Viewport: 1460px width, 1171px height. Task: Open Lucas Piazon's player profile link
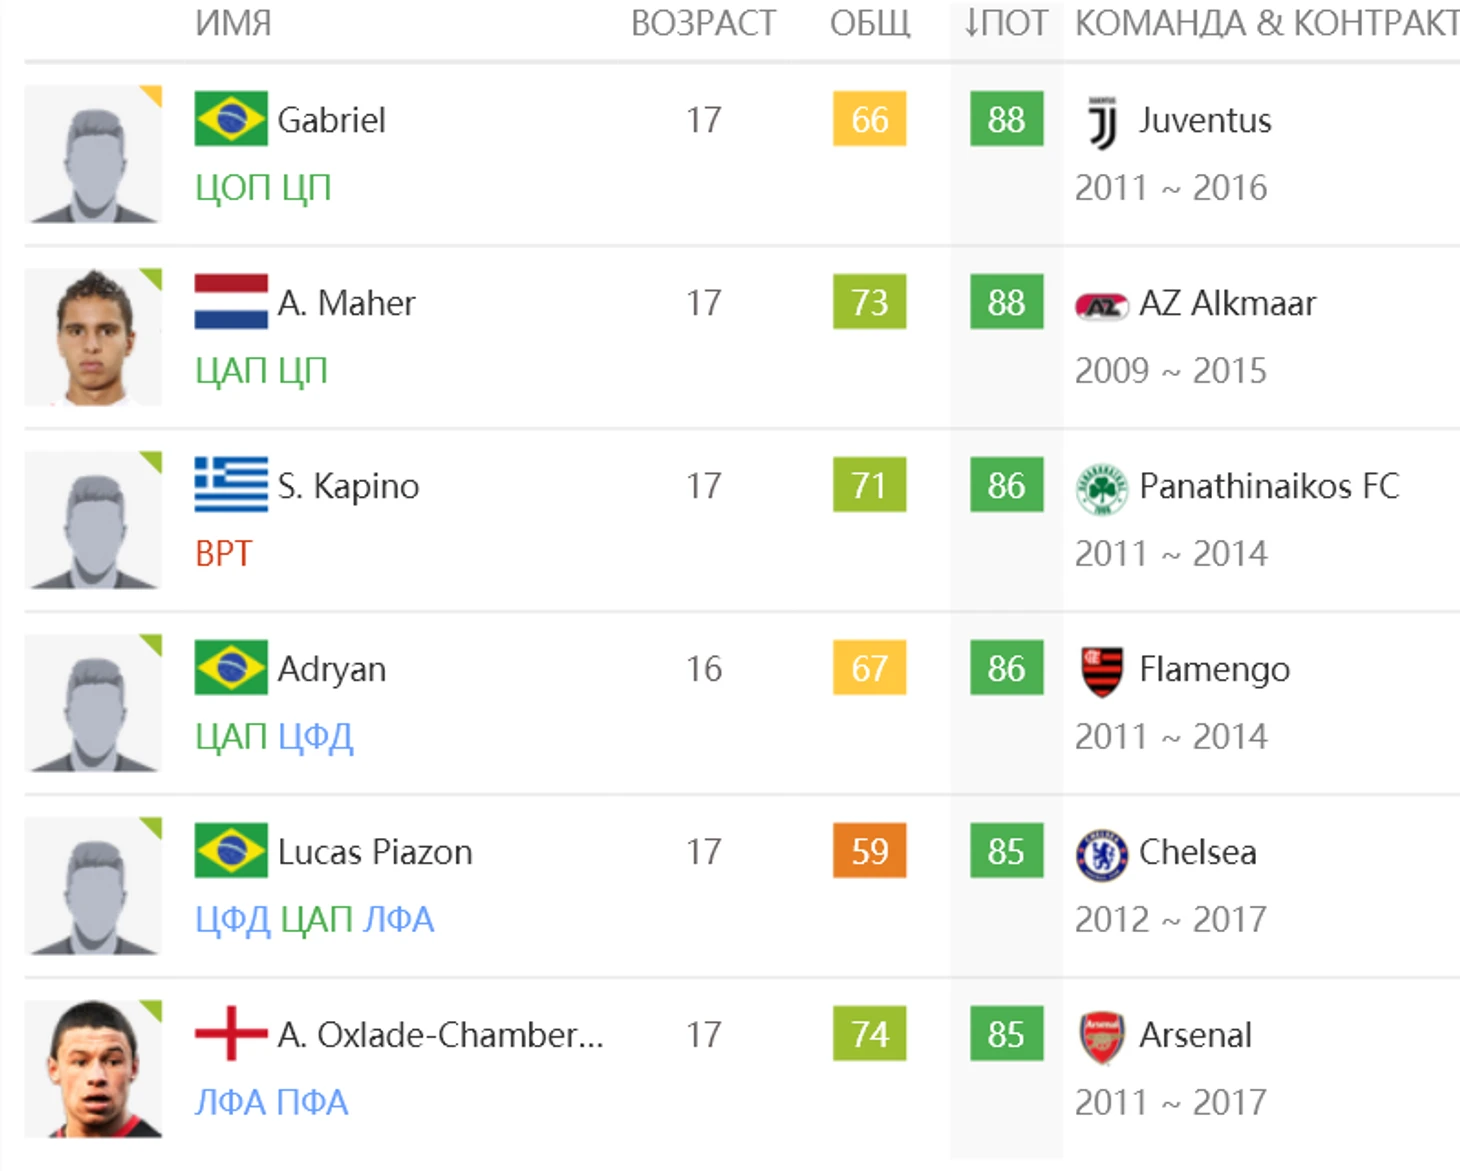(375, 852)
